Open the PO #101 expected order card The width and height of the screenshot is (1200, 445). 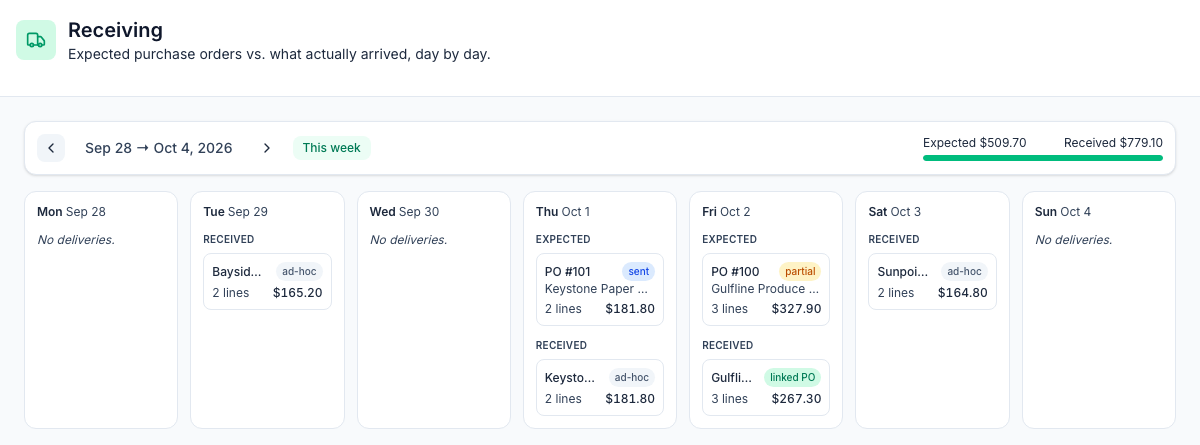point(600,290)
